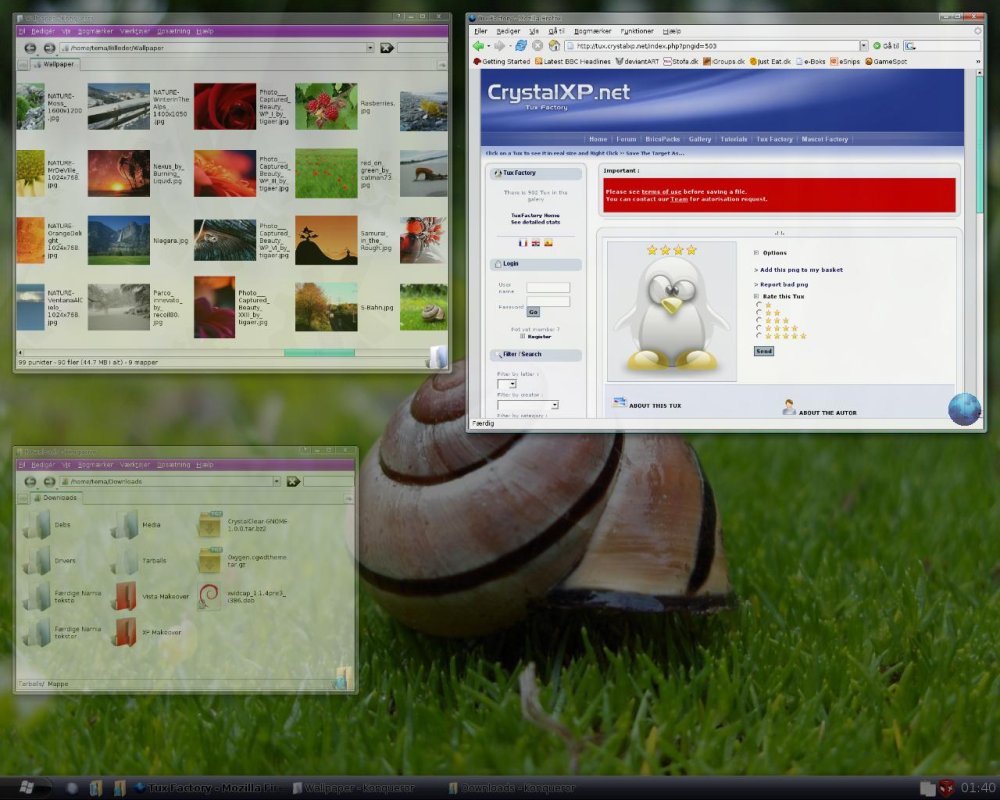Go back in the Downloads Konqueror window
1000x800 pixels.
click(30, 482)
